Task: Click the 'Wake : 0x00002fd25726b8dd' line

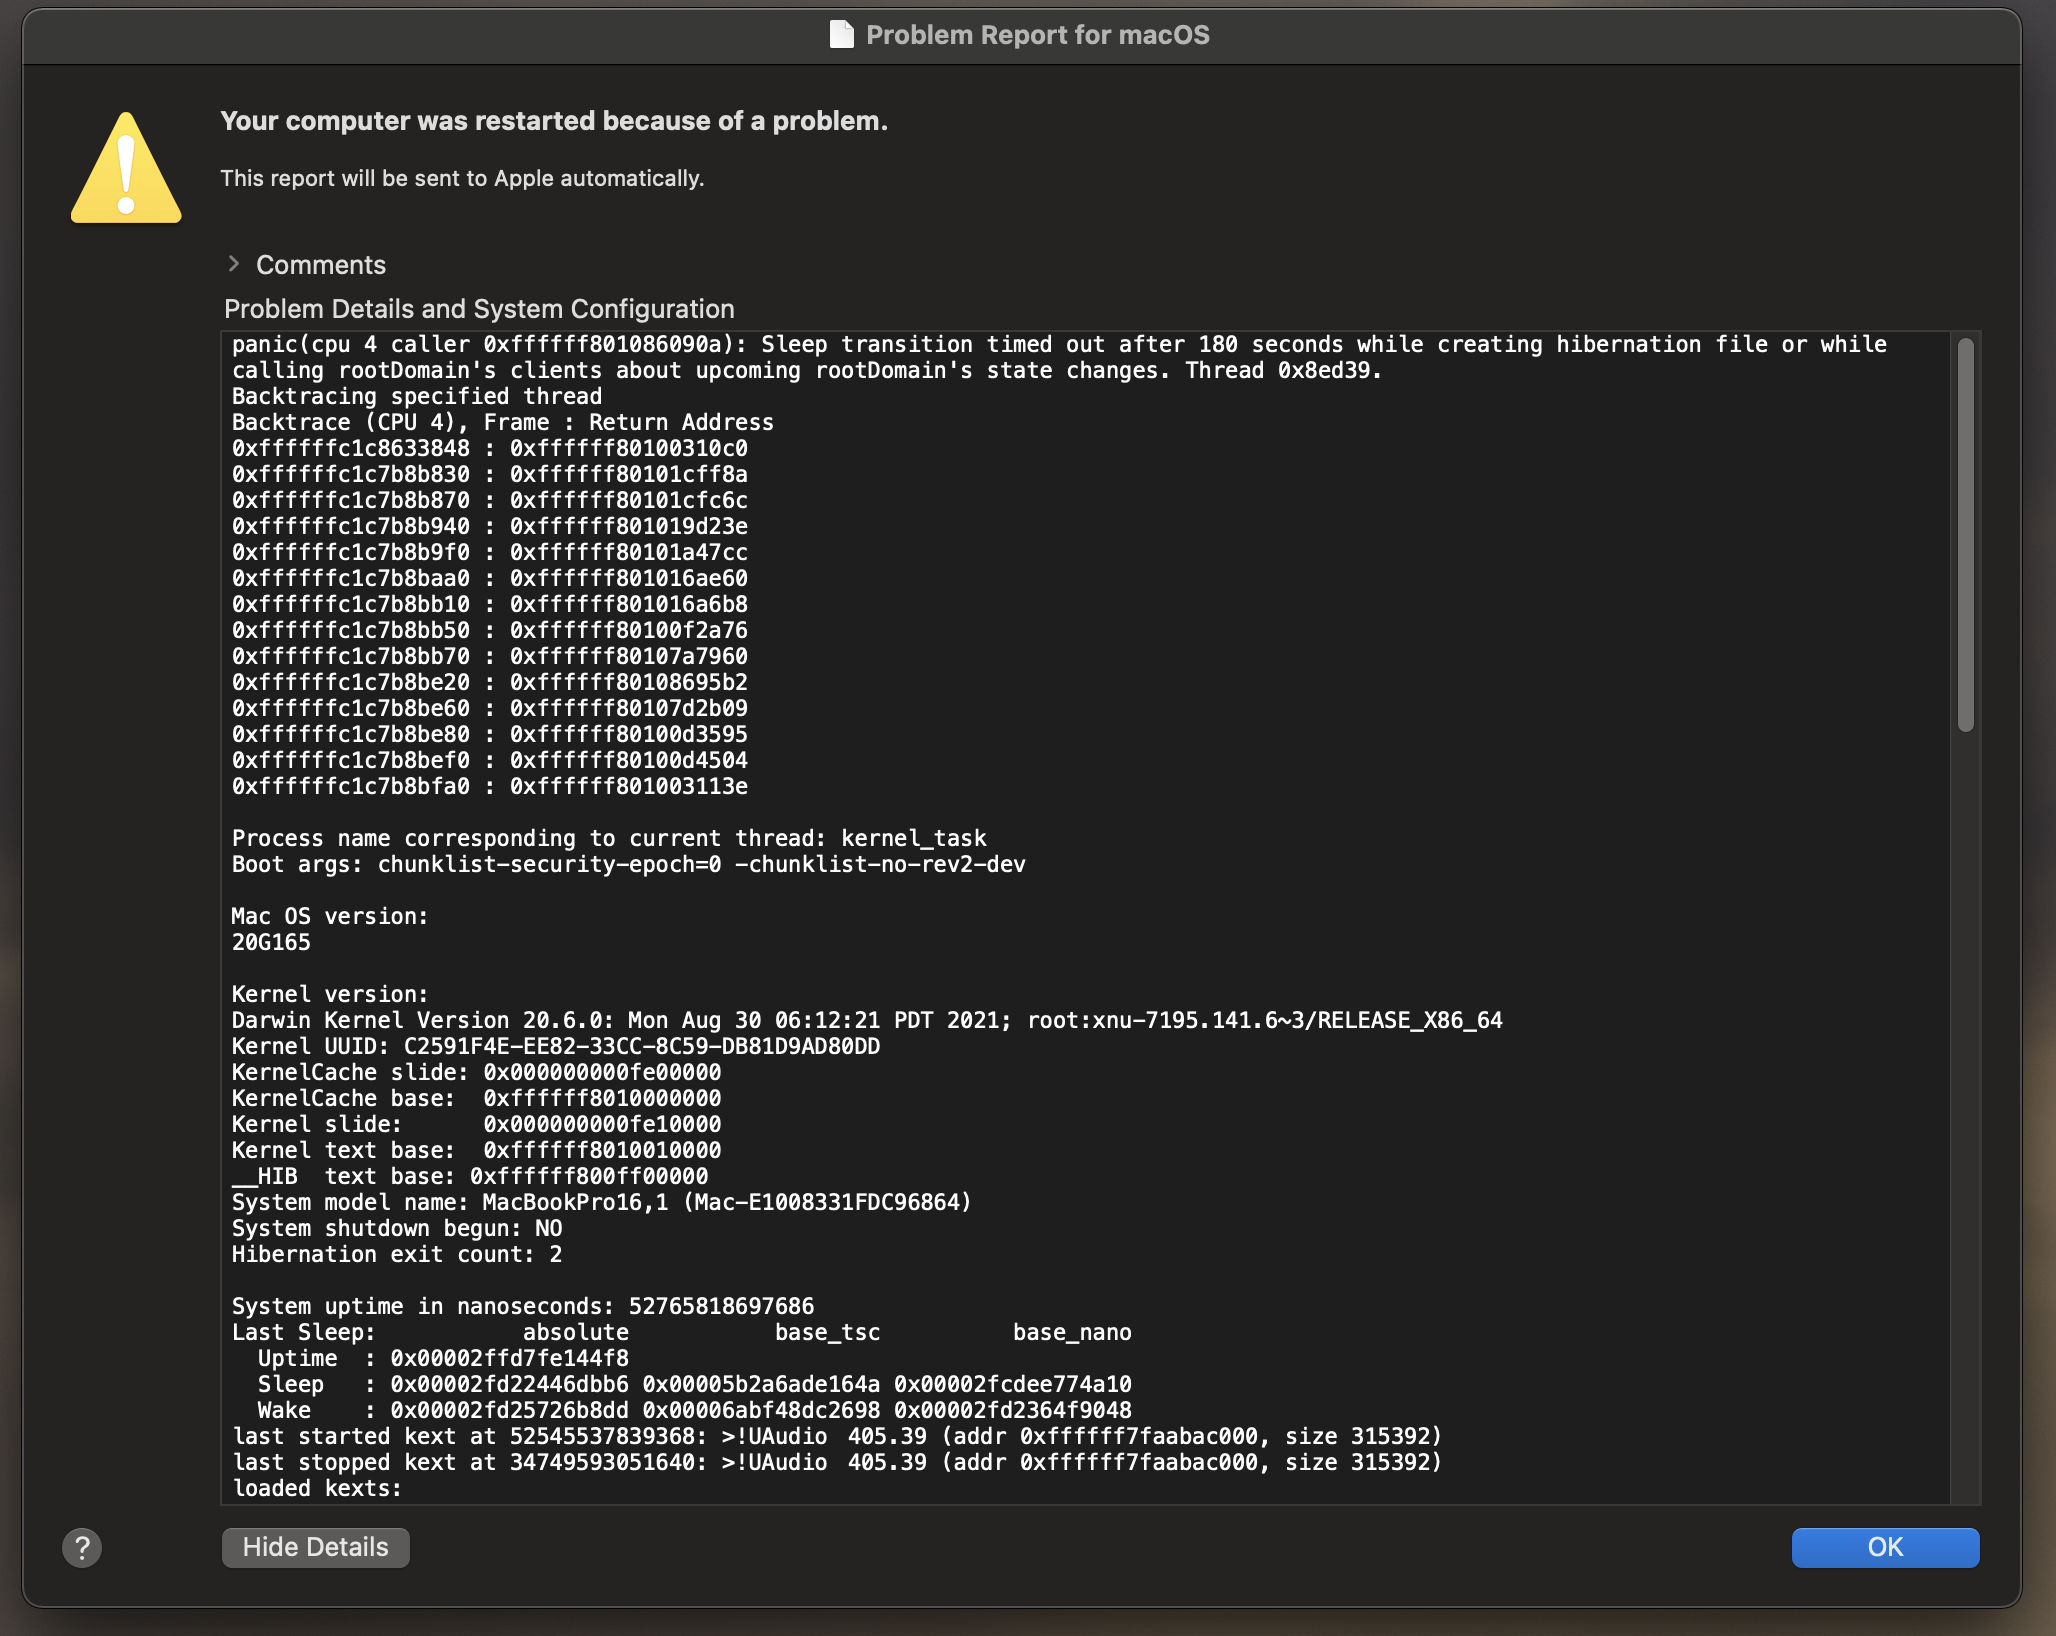Action: (x=694, y=1410)
